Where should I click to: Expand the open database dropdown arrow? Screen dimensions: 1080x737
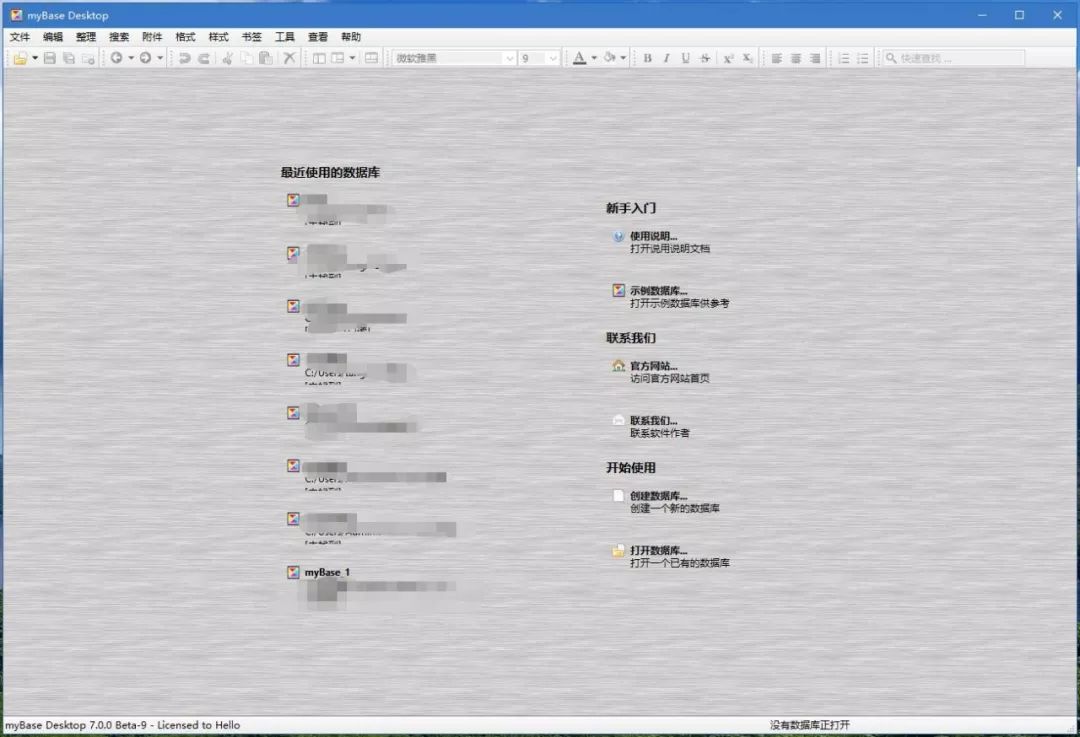click(x=35, y=59)
